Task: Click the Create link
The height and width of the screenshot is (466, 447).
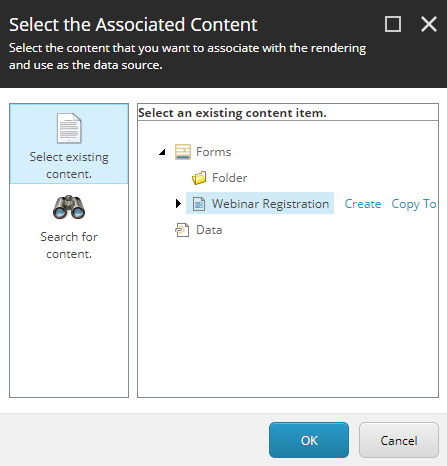Action: 363,204
